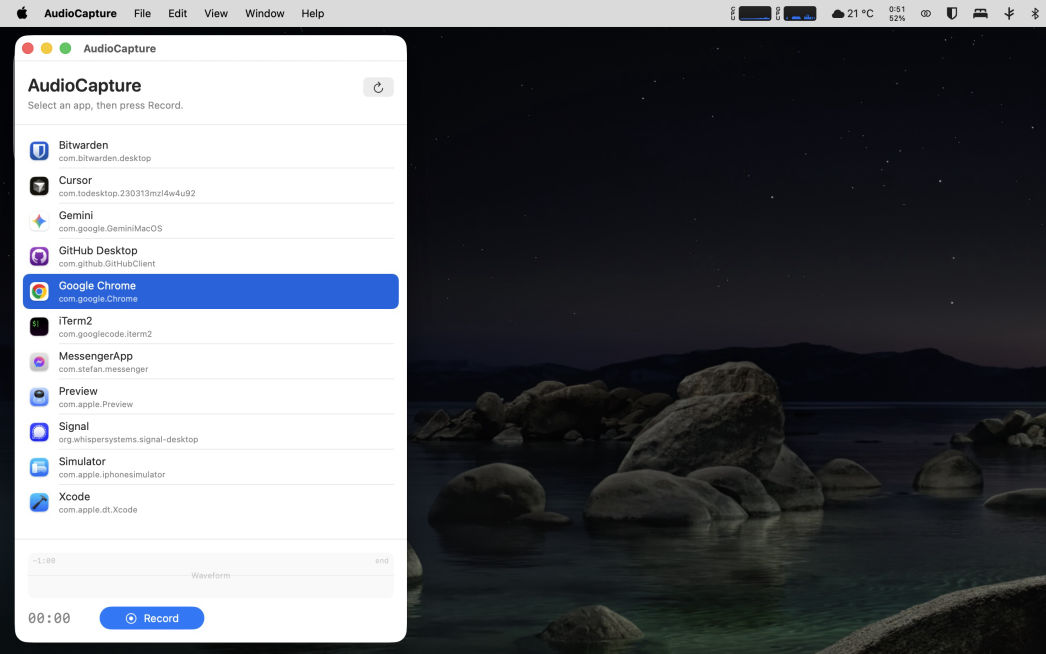Image resolution: width=1046 pixels, height=654 pixels.
Task: Click bundle ID com.google.GeminiMacOS
Action: (111, 228)
